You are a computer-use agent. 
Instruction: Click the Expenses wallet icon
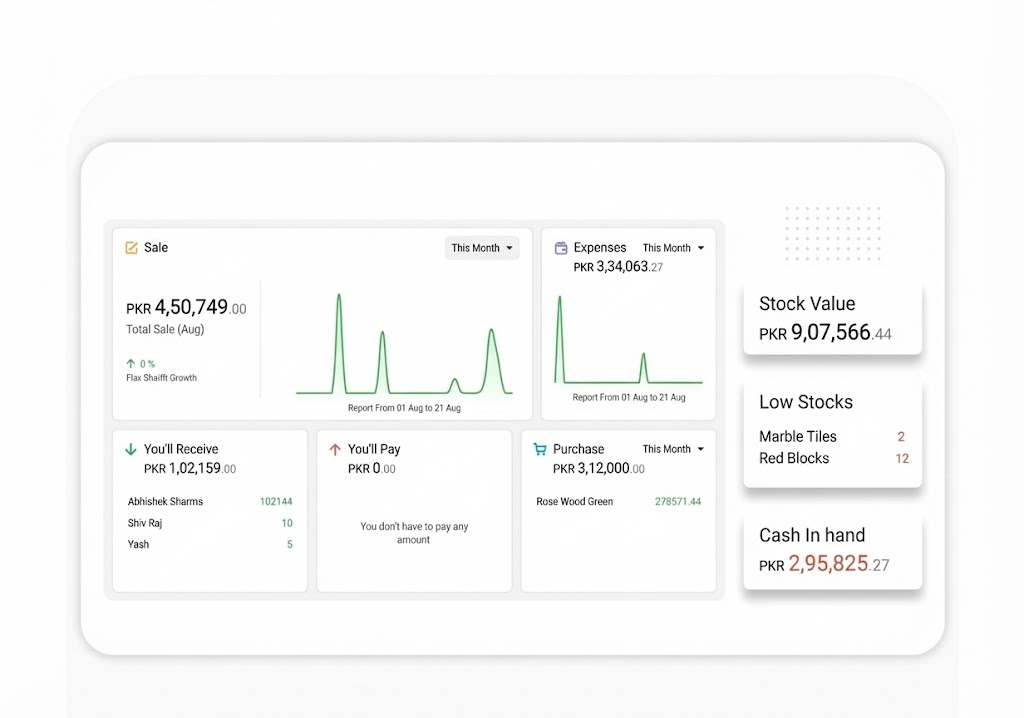point(561,248)
